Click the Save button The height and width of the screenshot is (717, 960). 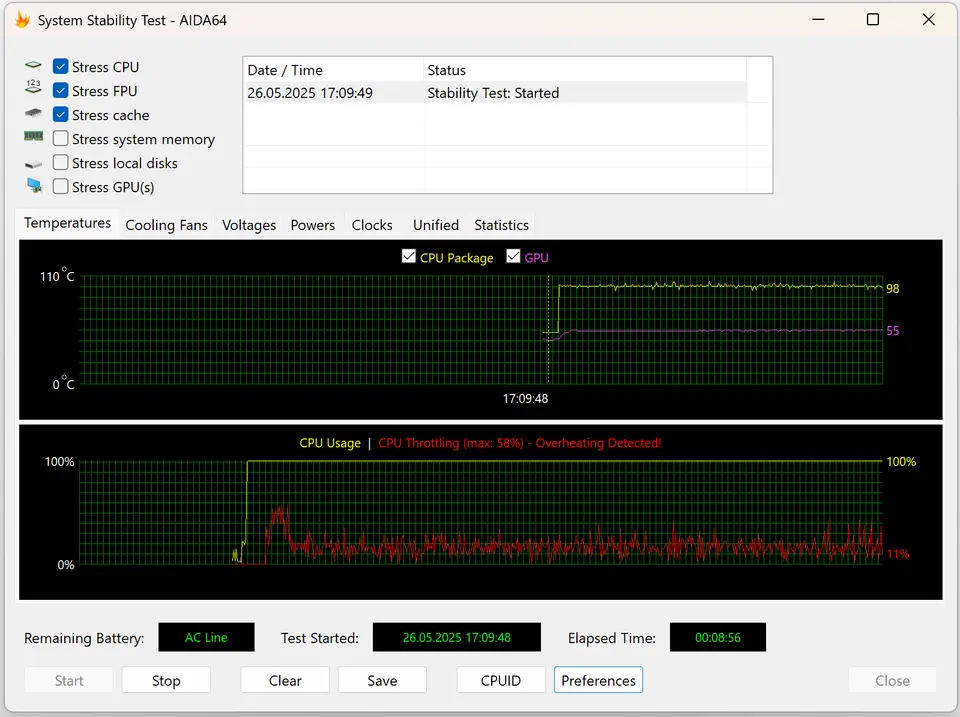pyautogui.click(x=382, y=680)
